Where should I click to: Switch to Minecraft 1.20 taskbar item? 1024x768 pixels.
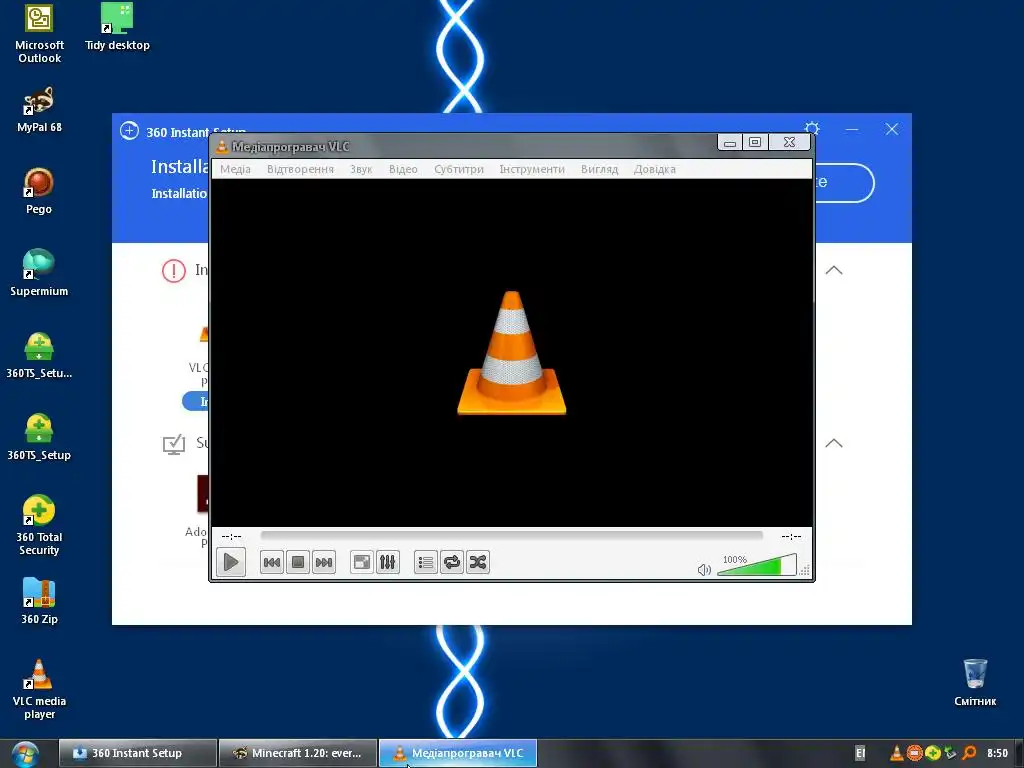click(298, 753)
